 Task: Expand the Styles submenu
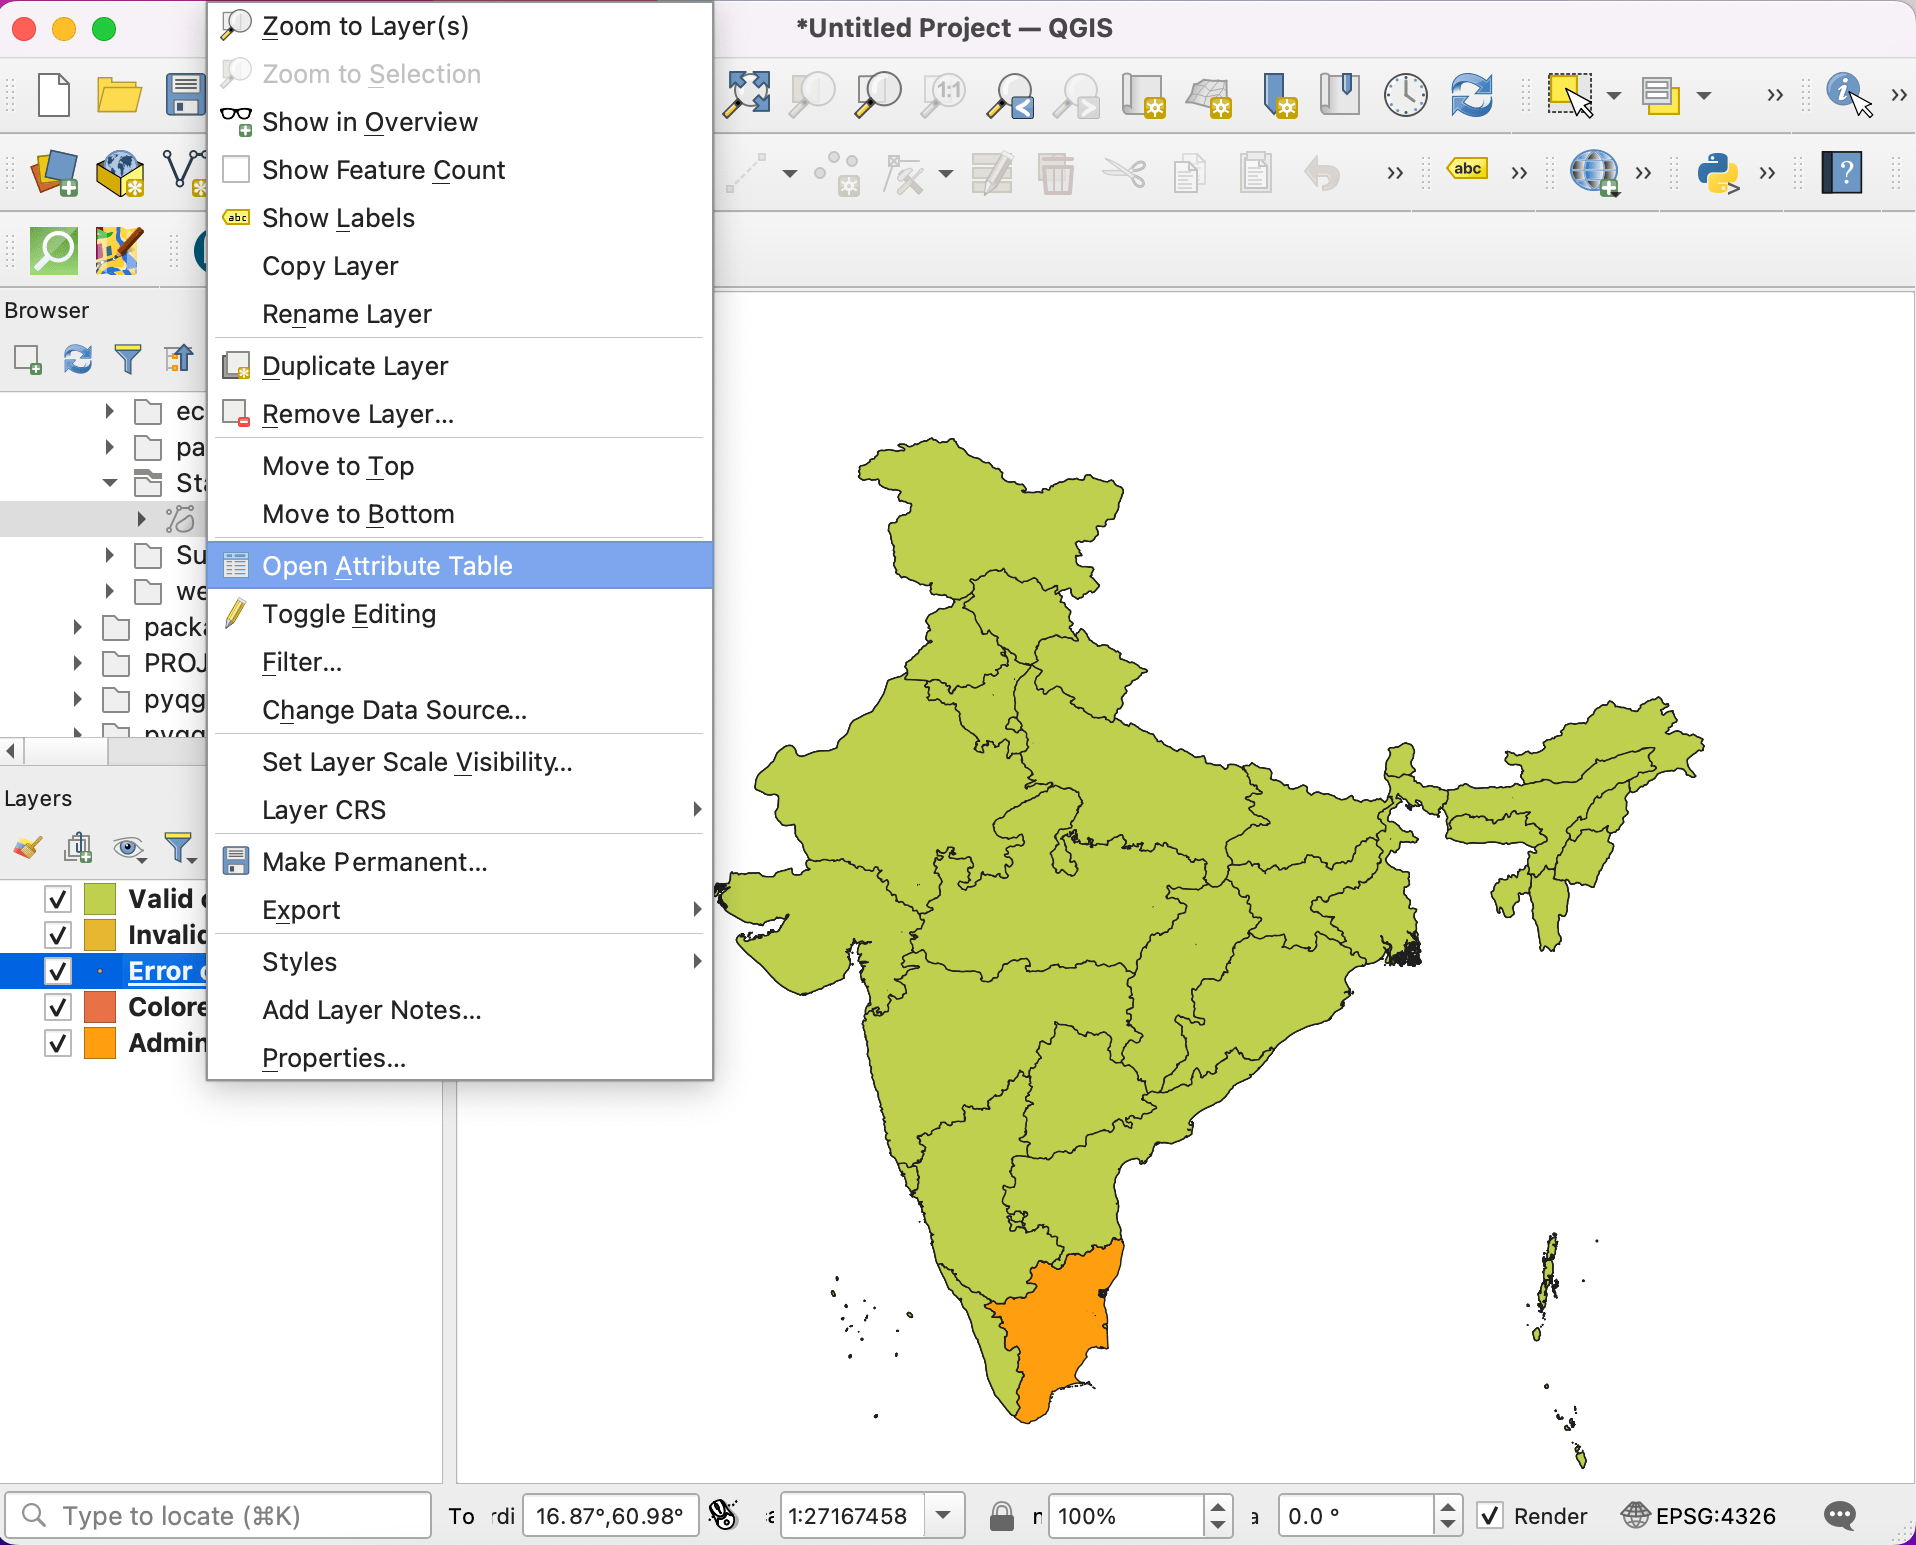tap(298, 961)
